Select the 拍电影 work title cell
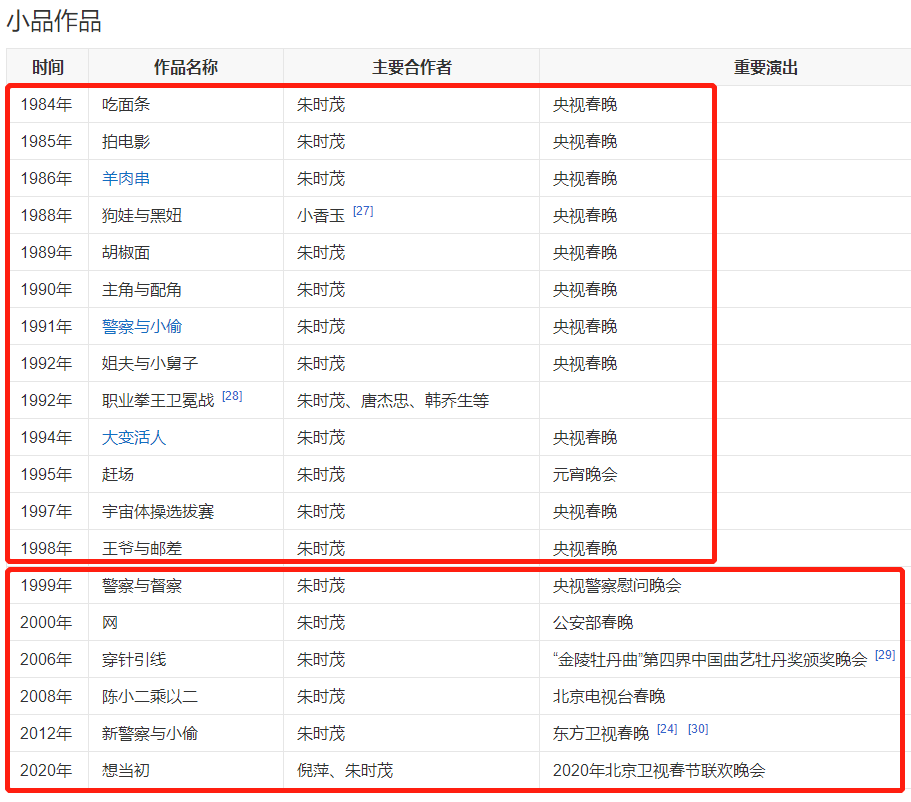The width and height of the screenshot is (911, 802). [124, 141]
